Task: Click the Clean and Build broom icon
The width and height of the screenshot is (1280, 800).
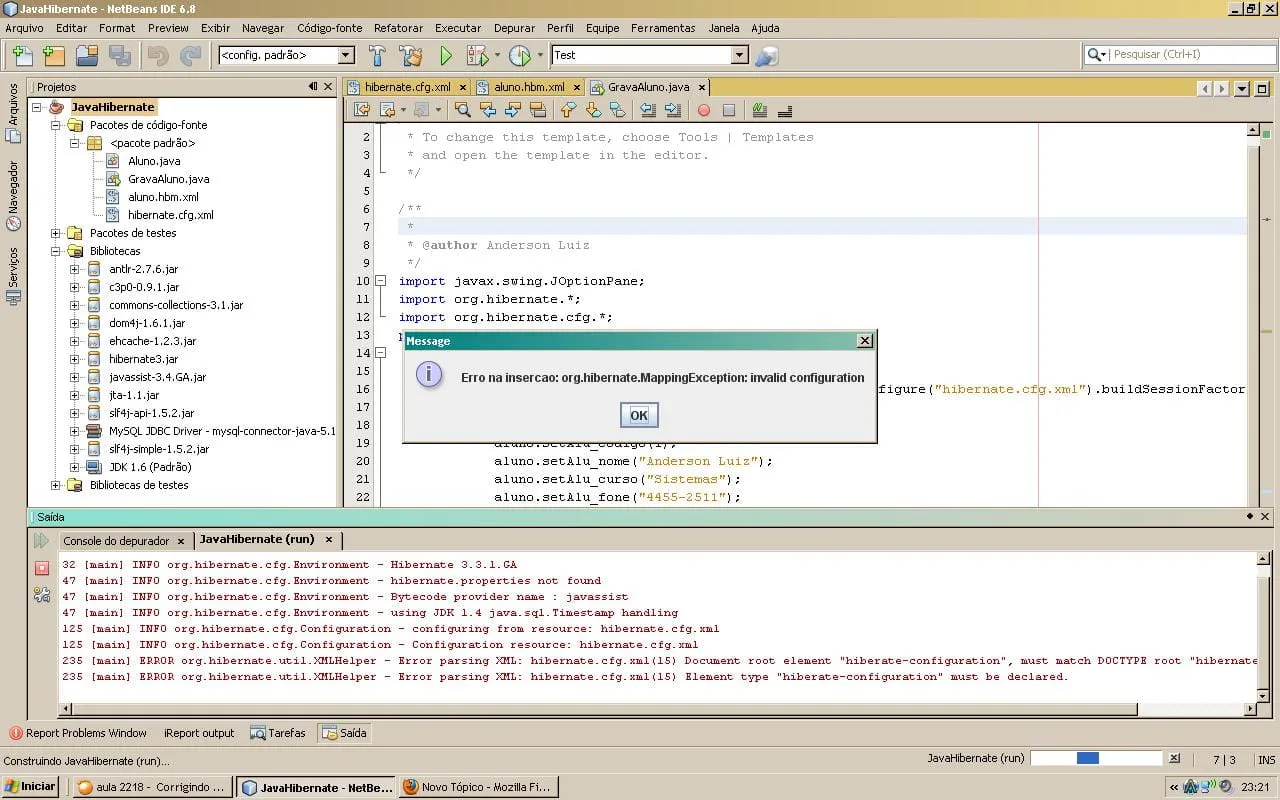Action: [x=409, y=56]
